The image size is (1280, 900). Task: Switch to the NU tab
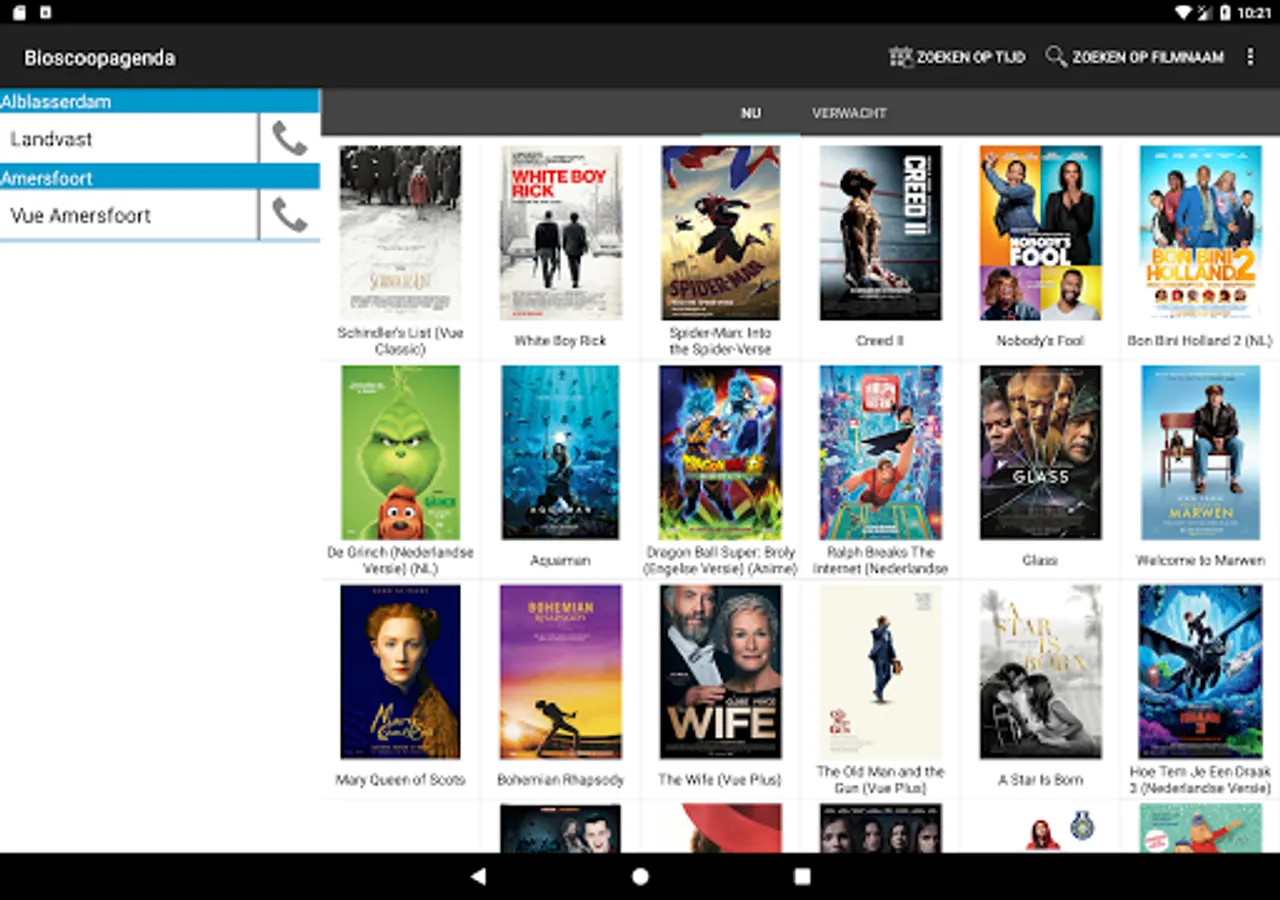751,113
